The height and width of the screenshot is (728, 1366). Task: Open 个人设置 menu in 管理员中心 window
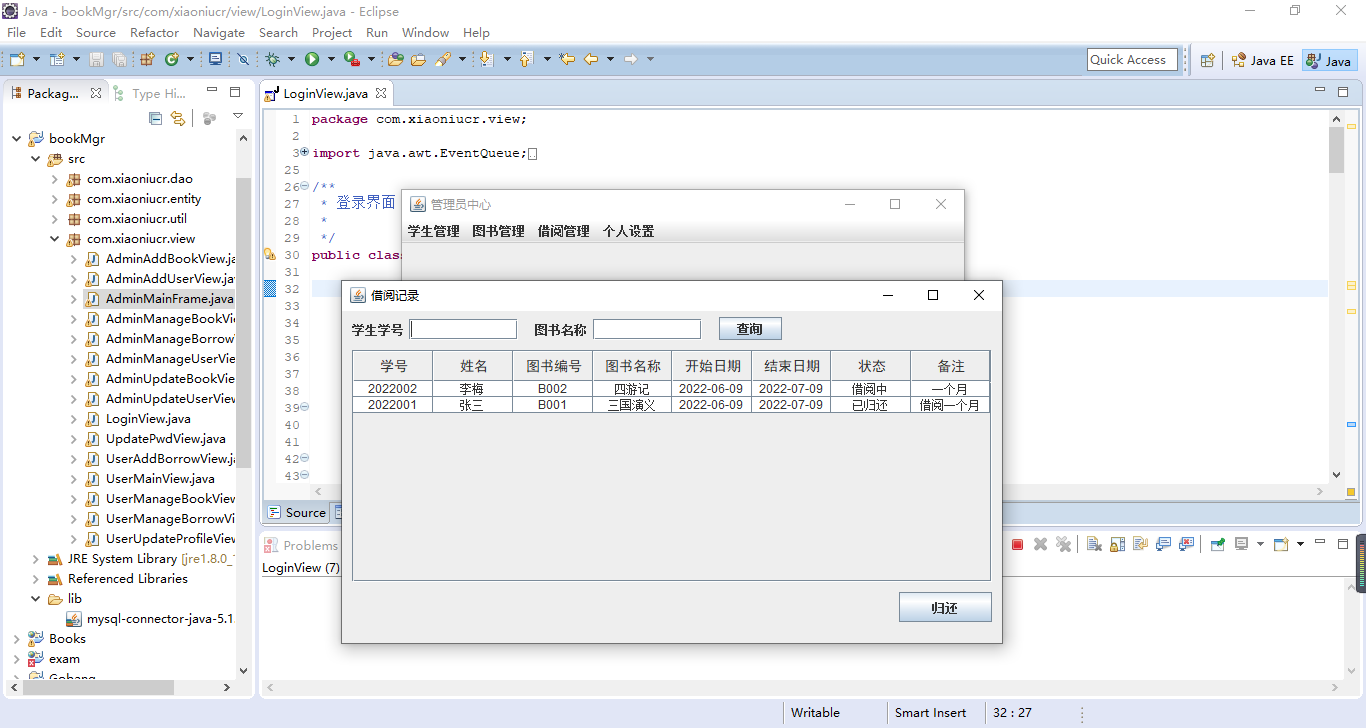click(628, 231)
